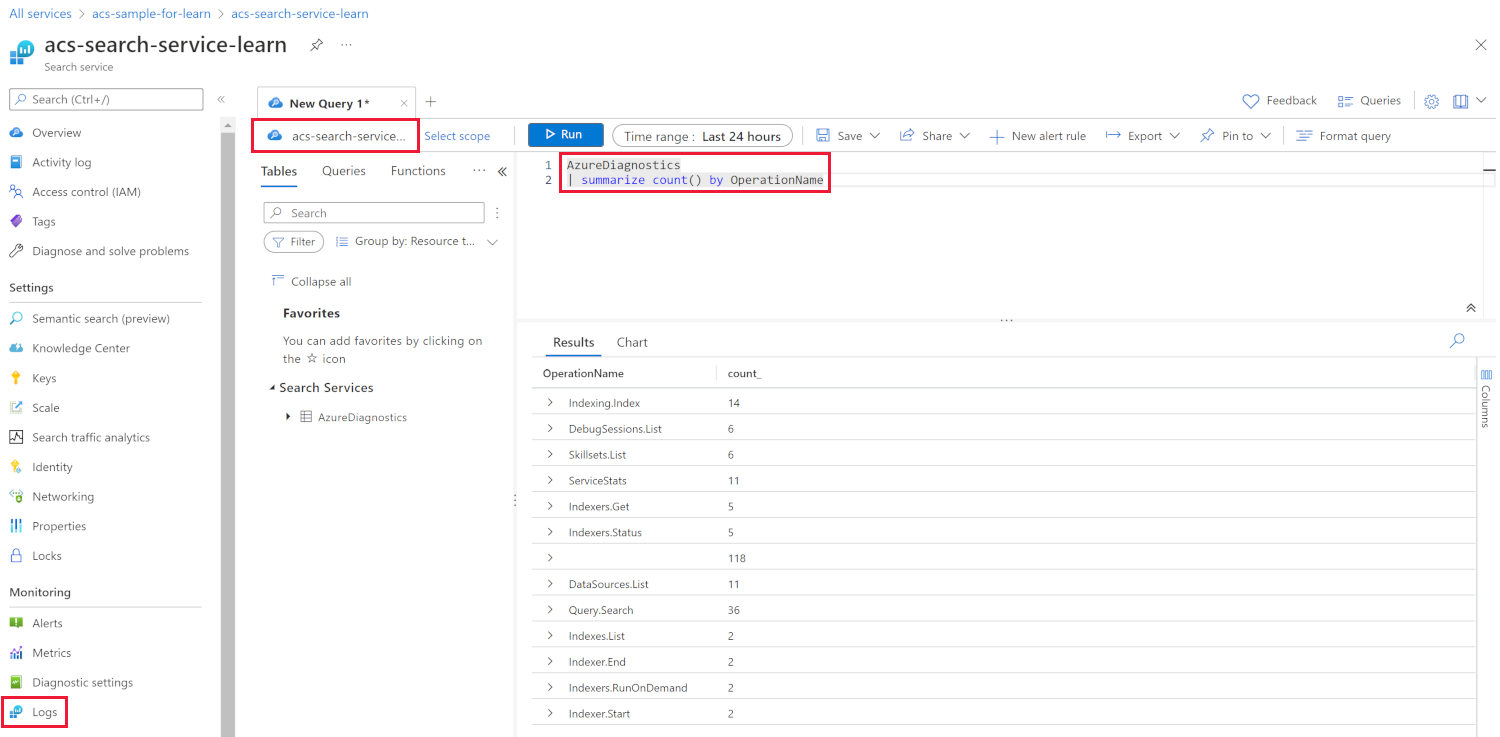Open Networking settings
This screenshot has height=737, width=1500.
point(63,496)
